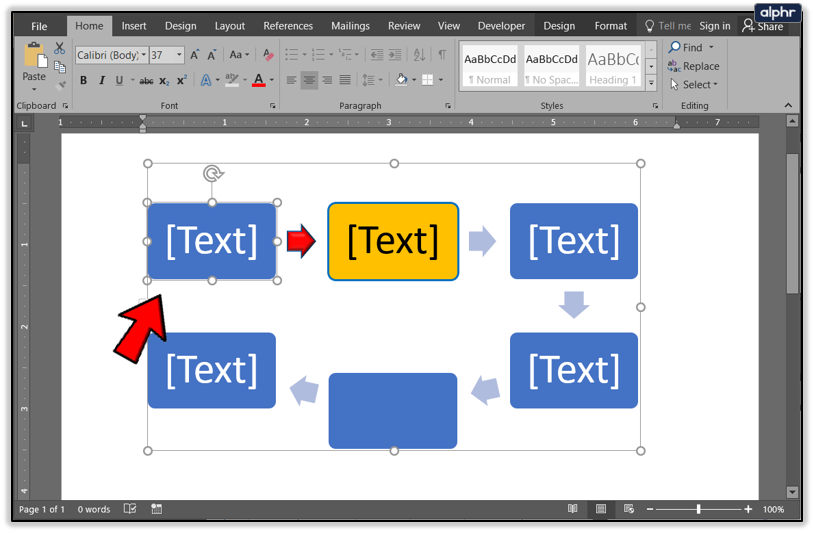Toggle Show/Hide paragraph marks
The image size is (814, 533).
pos(442,55)
